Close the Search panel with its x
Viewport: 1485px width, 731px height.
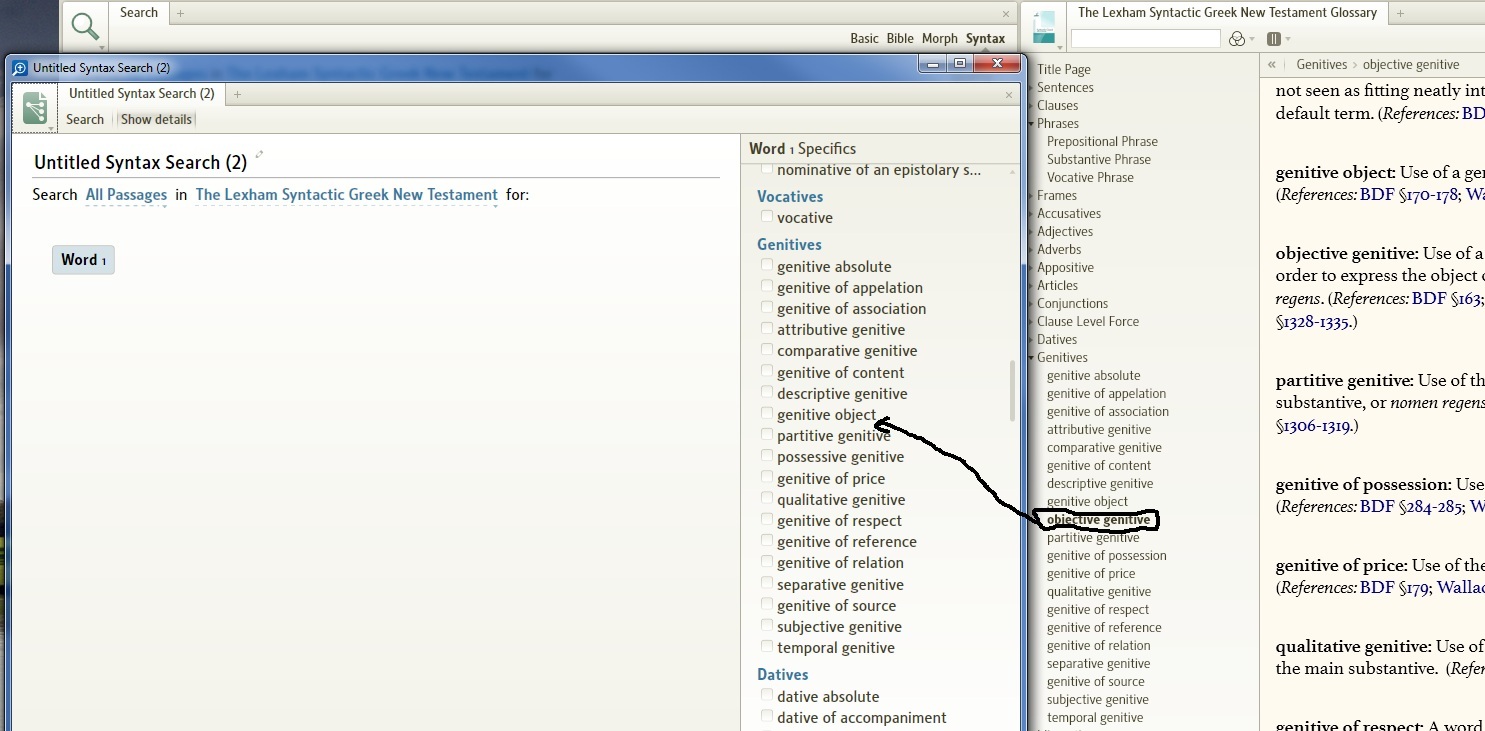coord(1006,14)
